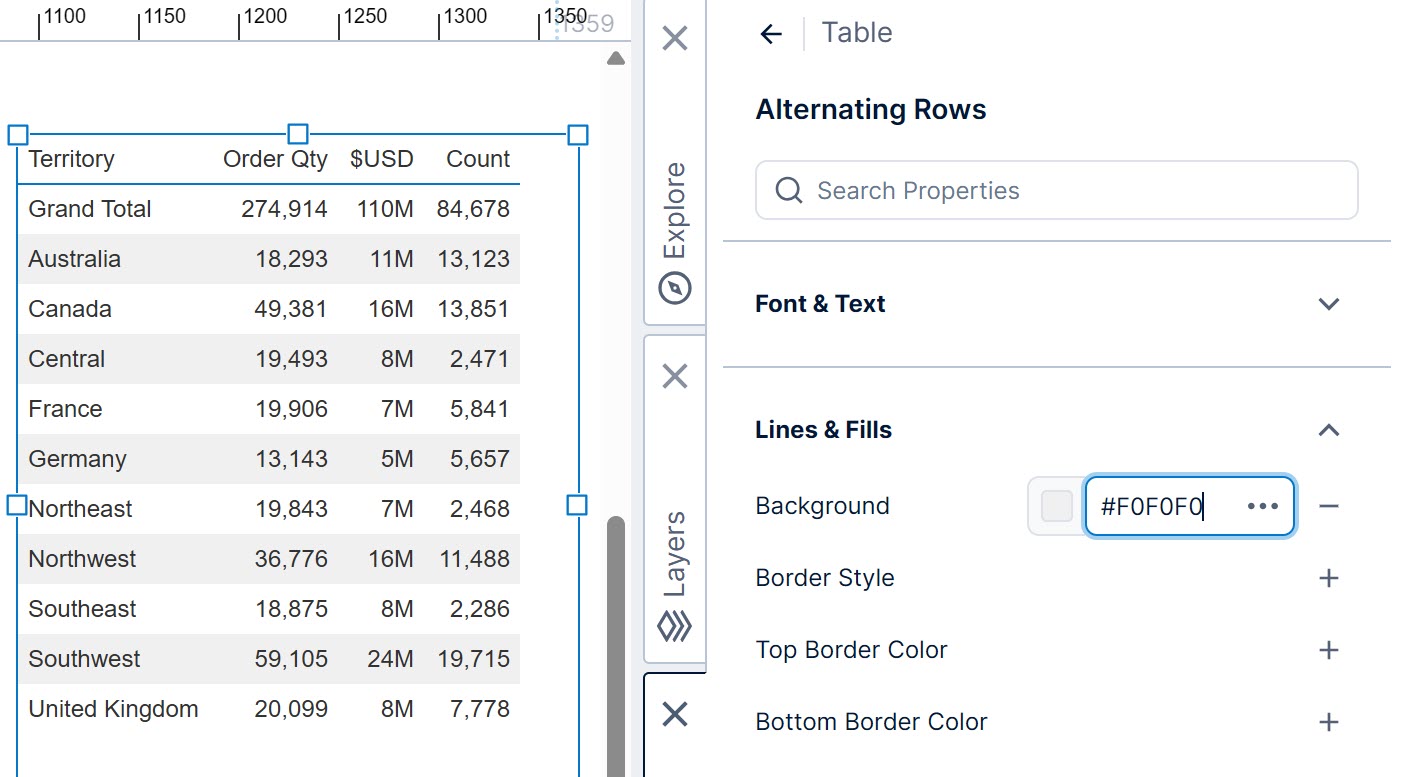Add a Bottom Border Color
Image resolution: width=1401 pixels, height=777 pixels.
pyautogui.click(x=1329, y=722)
